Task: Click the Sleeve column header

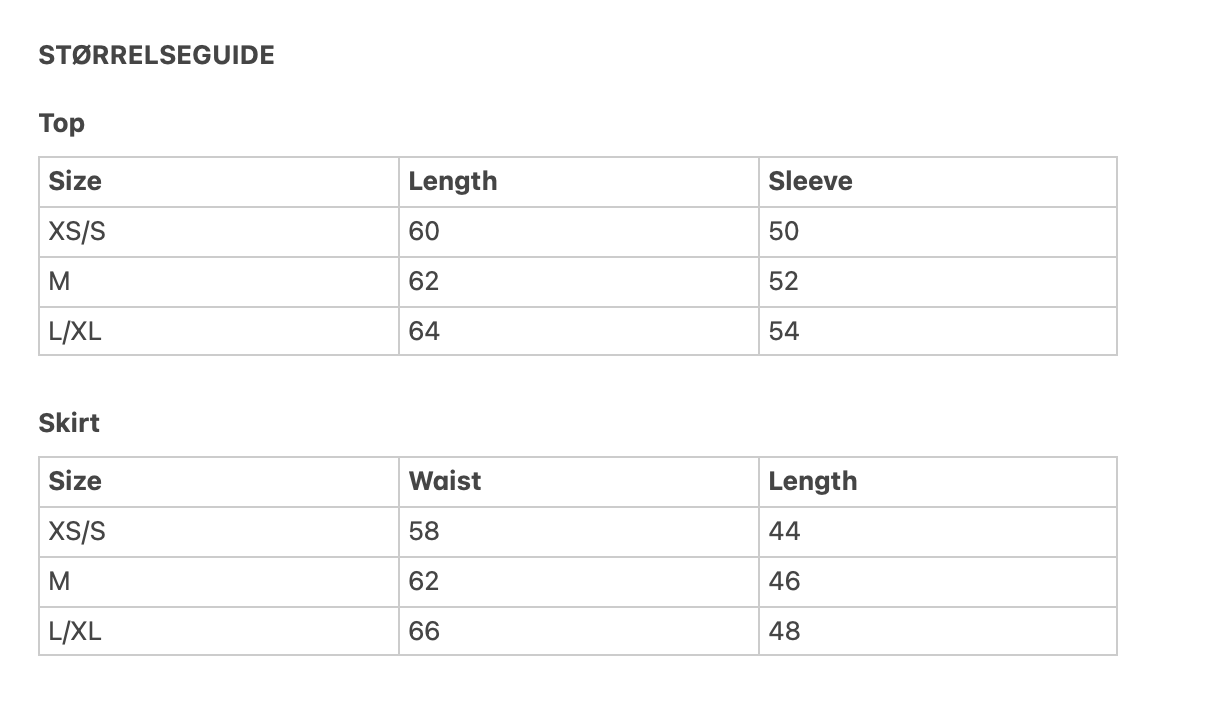Action: point(810,181)
